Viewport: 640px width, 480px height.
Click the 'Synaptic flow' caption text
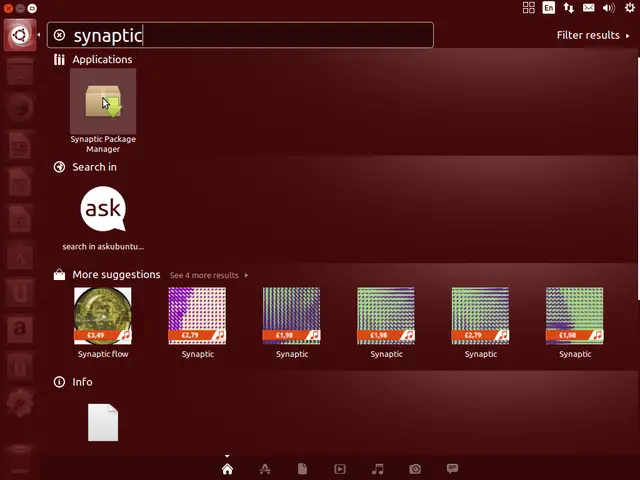point(103,354)
